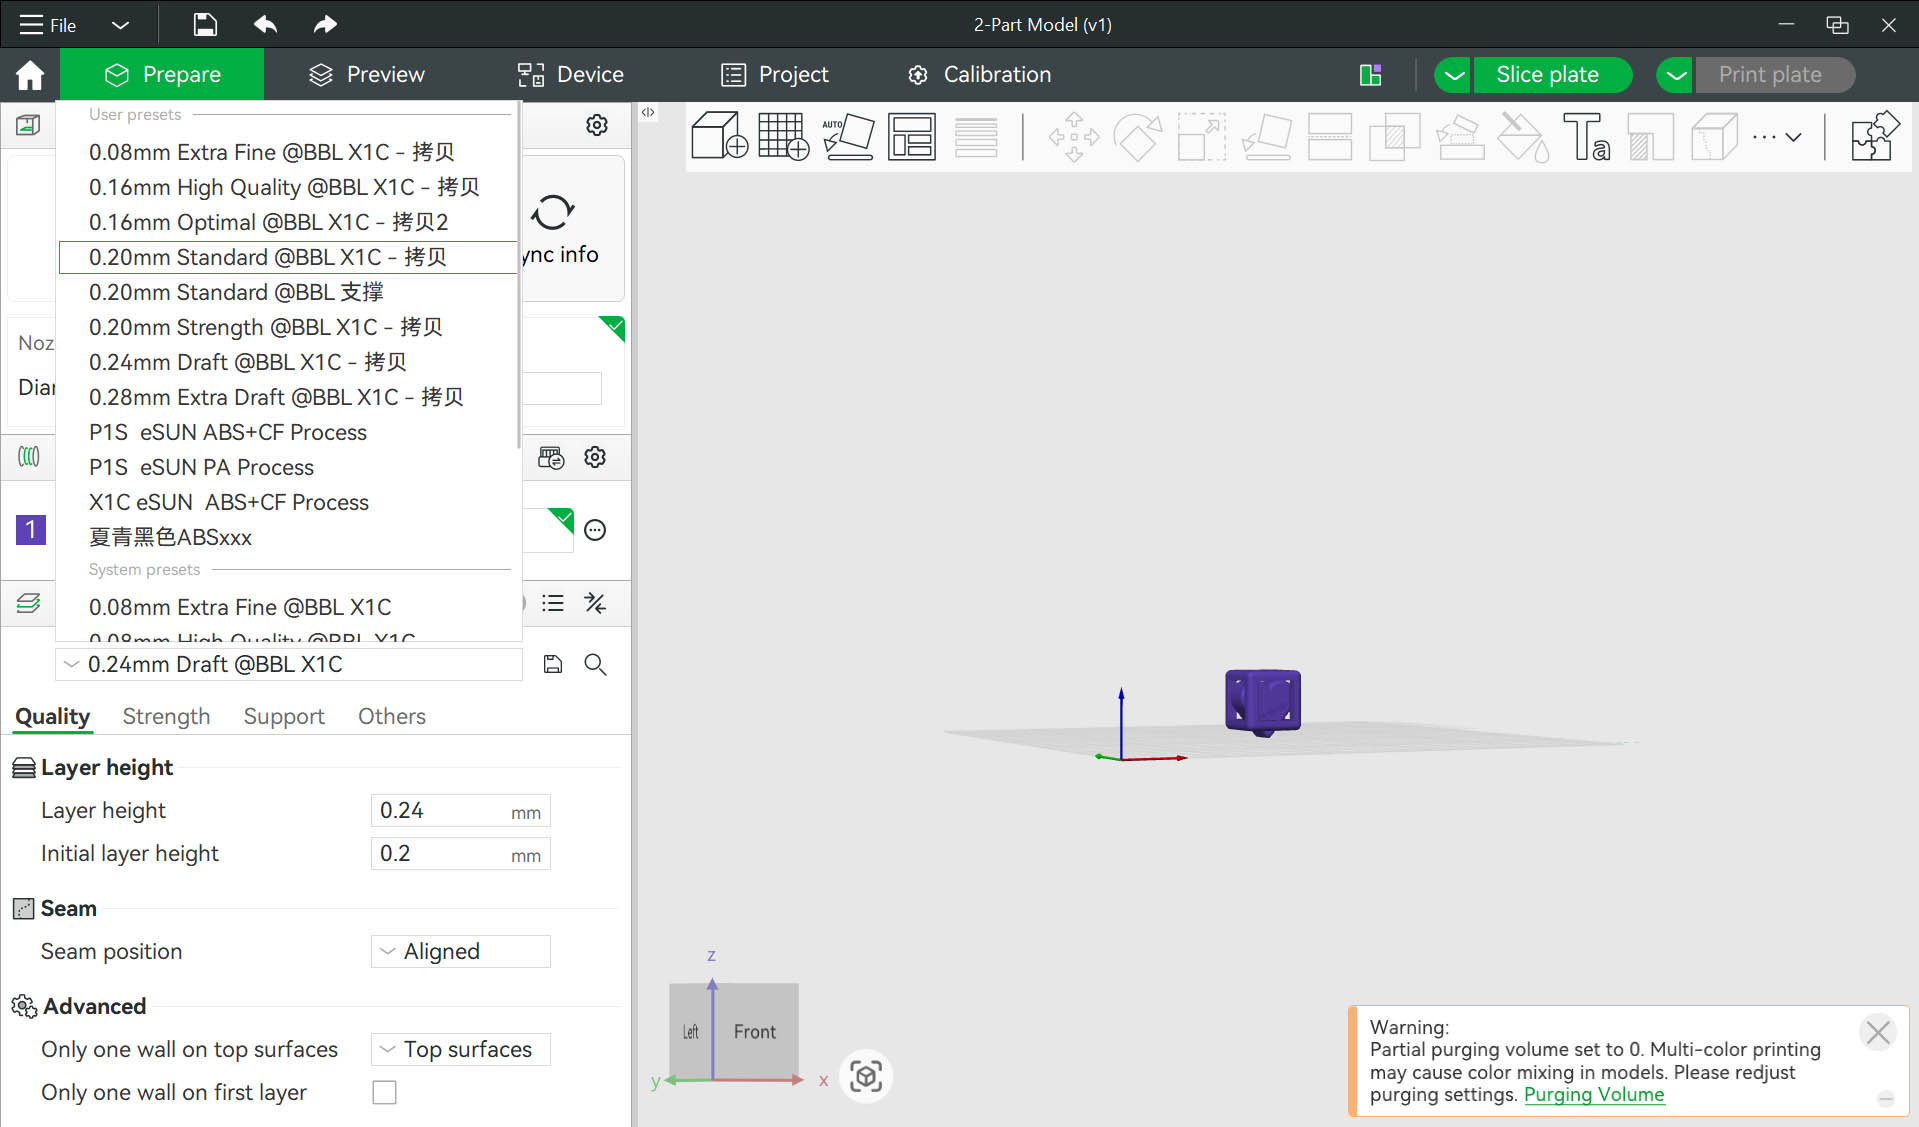1919x1127 pixels.
Task: Toggle the green layout panel icon
Action: 1371,75
